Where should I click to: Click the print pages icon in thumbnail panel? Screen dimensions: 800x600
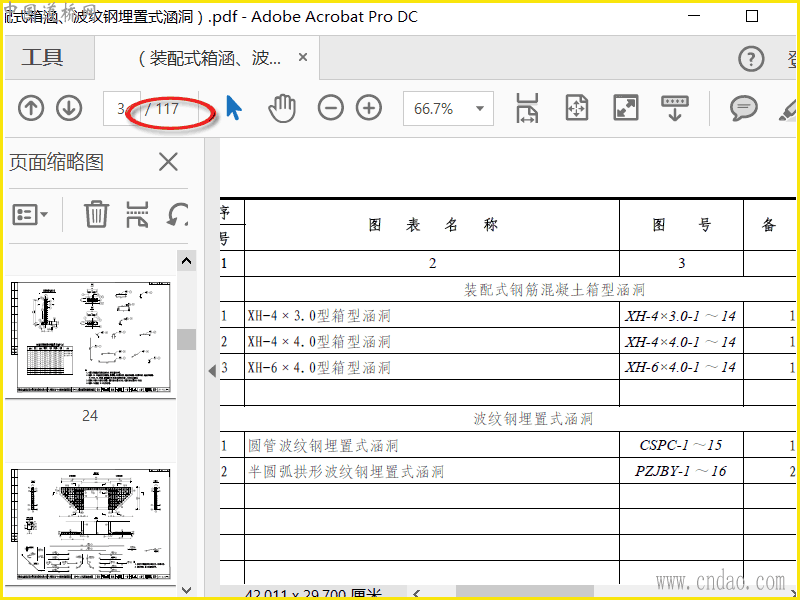click(137, 214)
